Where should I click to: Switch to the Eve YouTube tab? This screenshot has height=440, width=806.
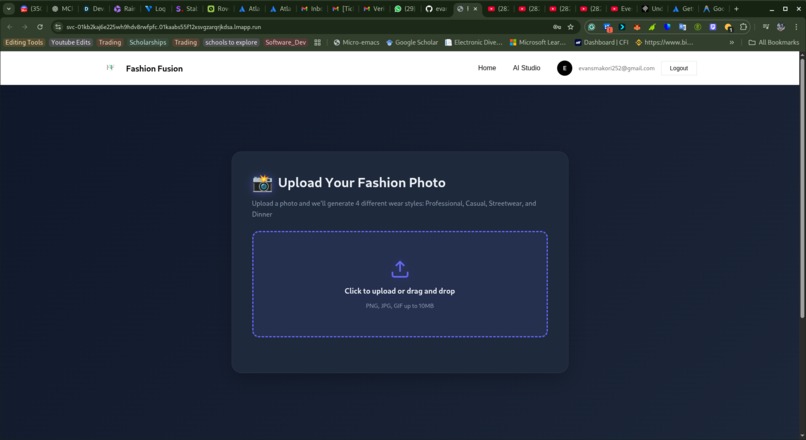tap(621, 9)
